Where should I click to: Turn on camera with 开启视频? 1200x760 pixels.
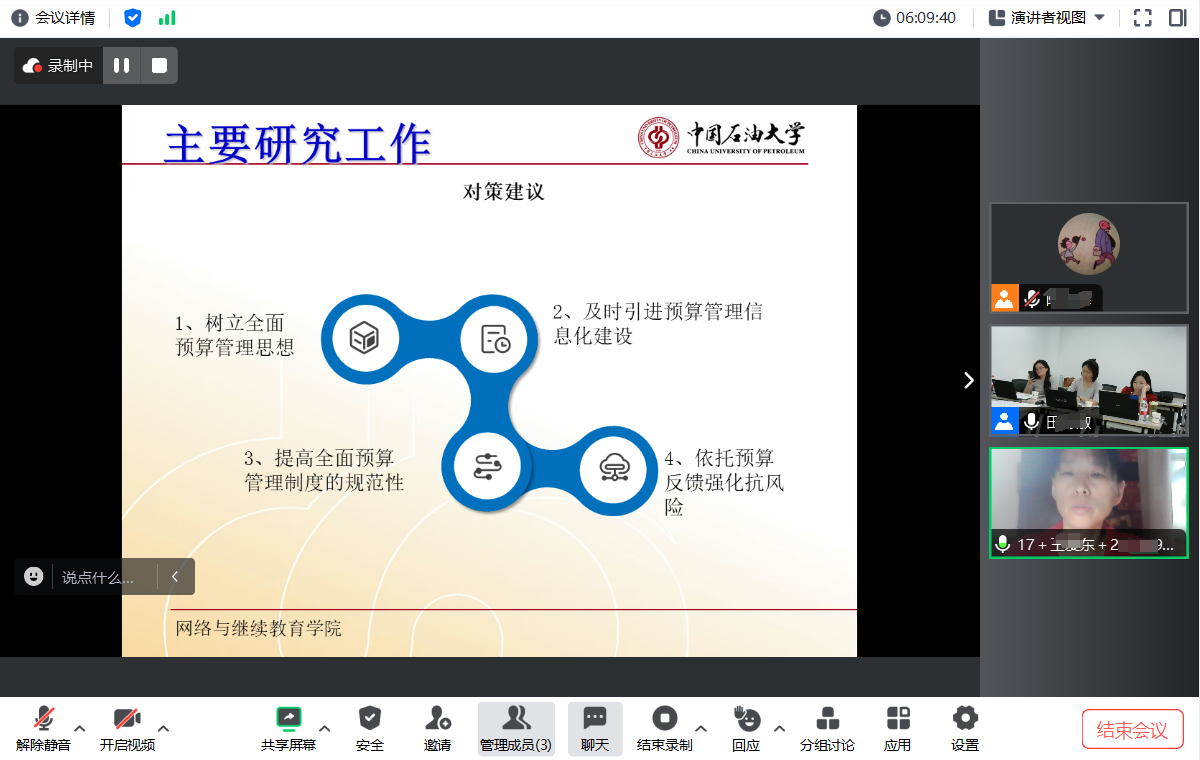coord(127,728)
